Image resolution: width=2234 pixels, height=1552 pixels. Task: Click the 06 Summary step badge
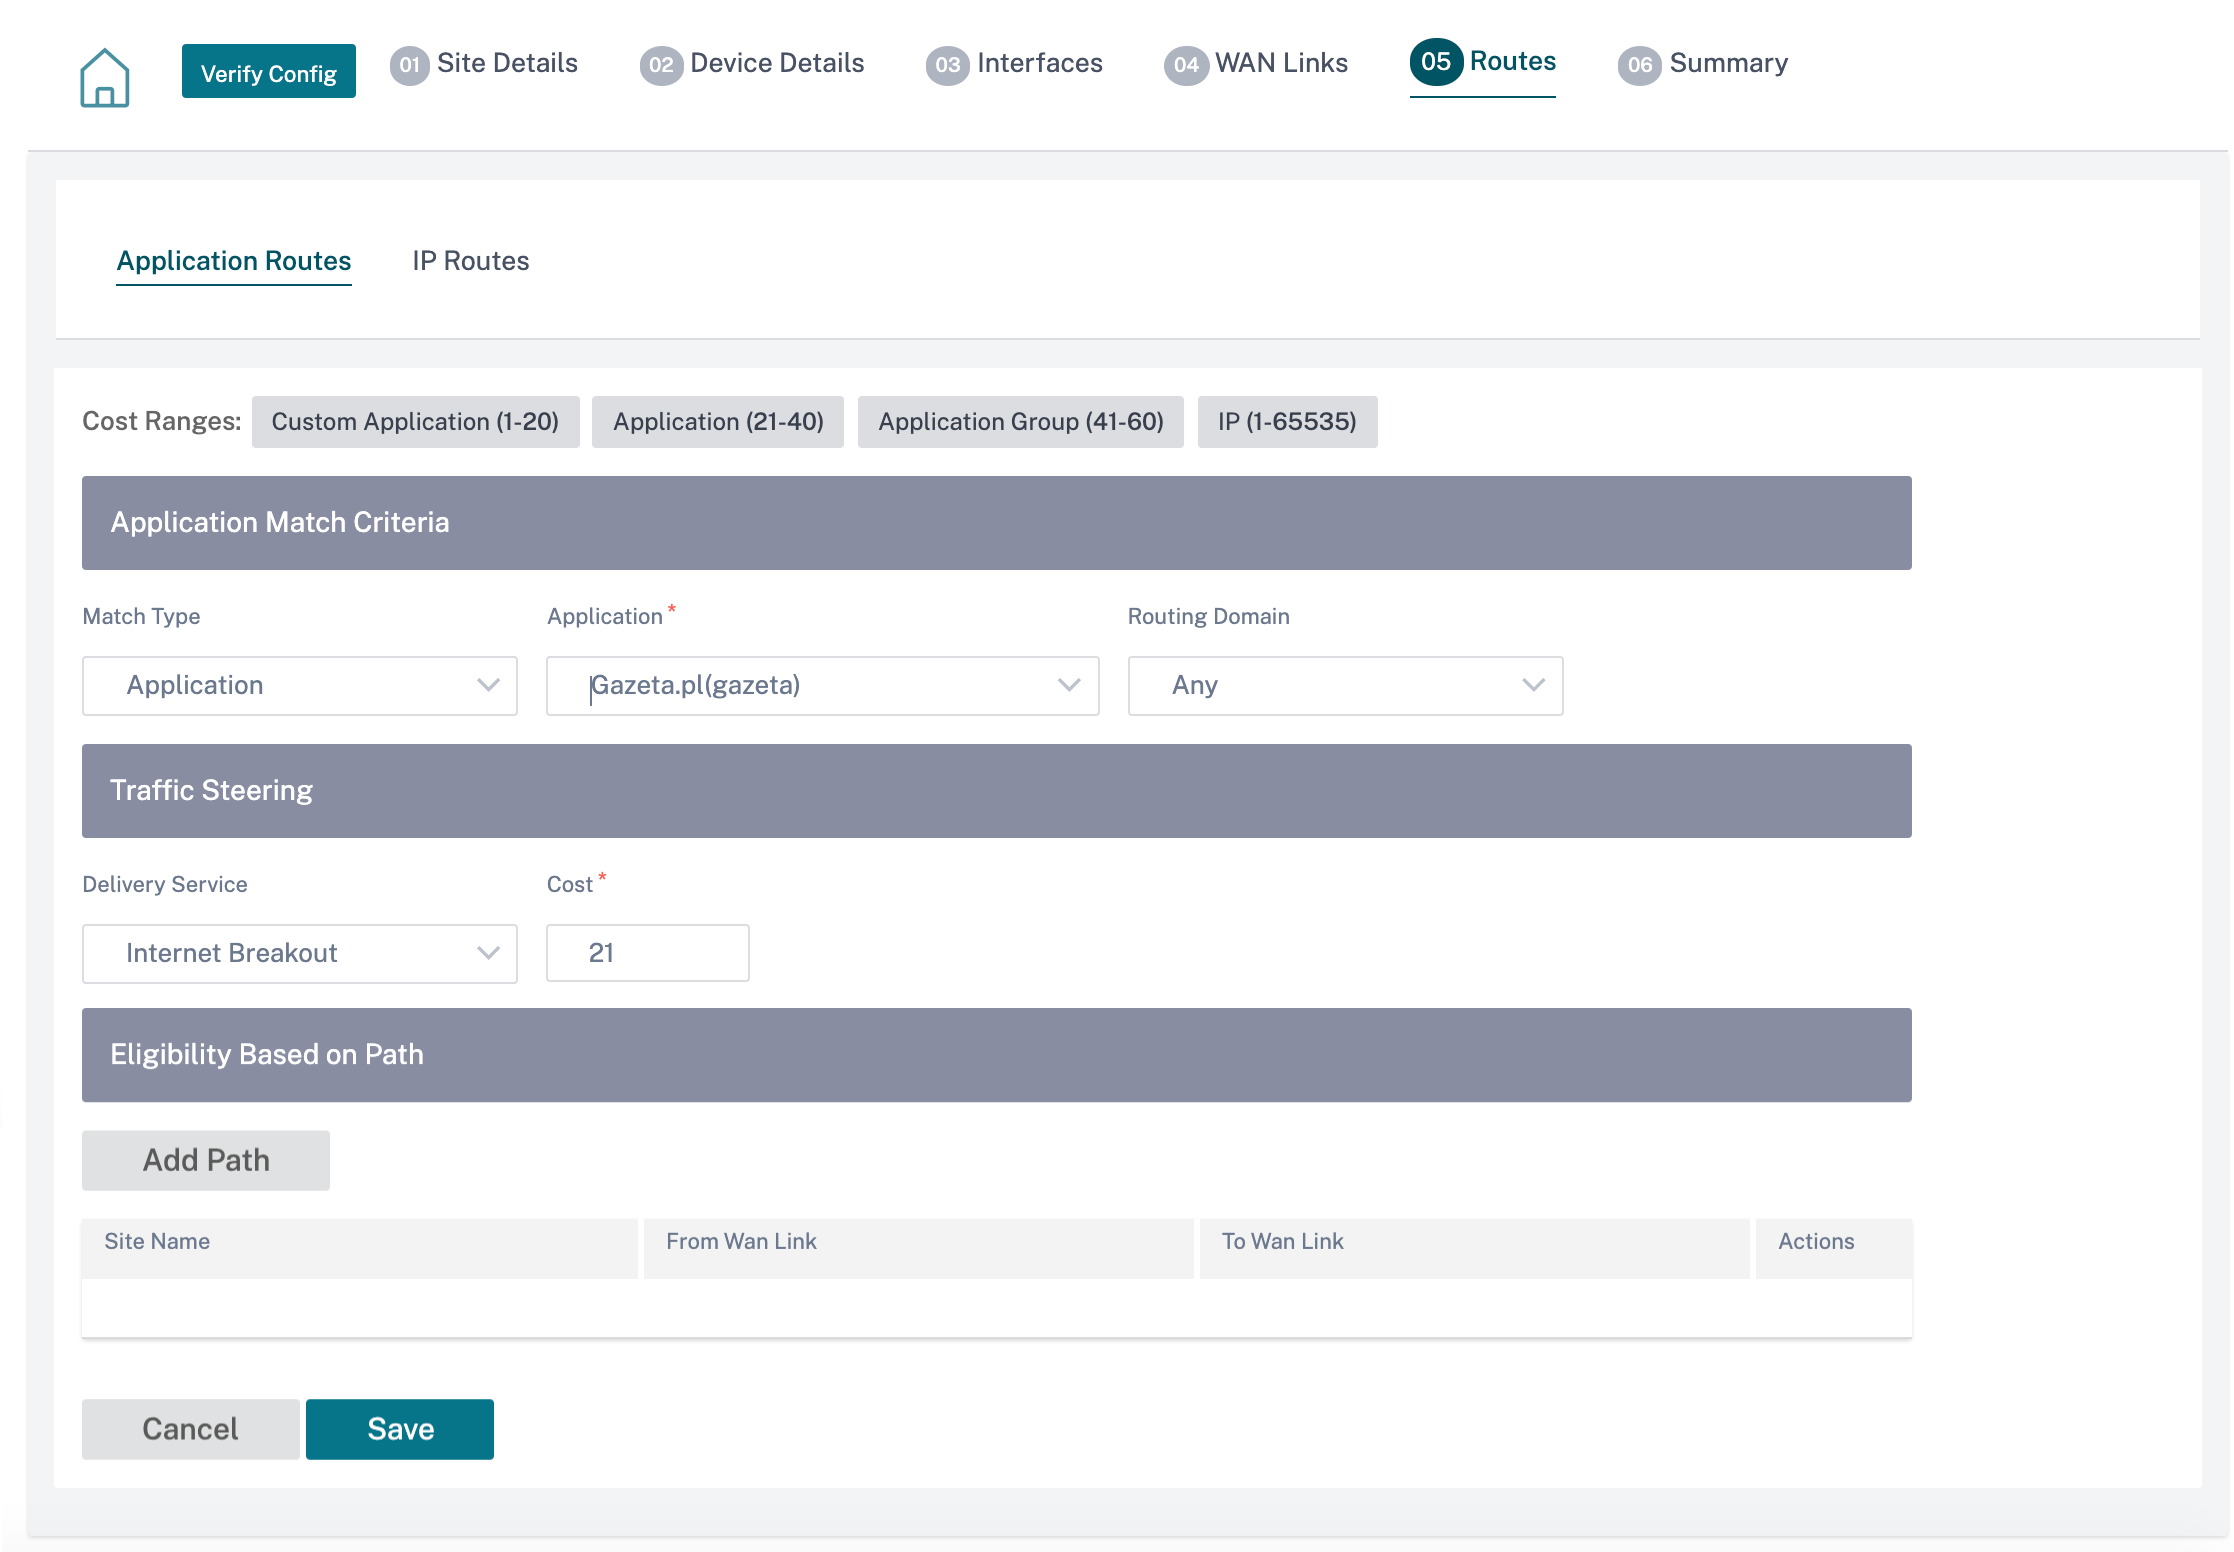(x=1640, y=65)
